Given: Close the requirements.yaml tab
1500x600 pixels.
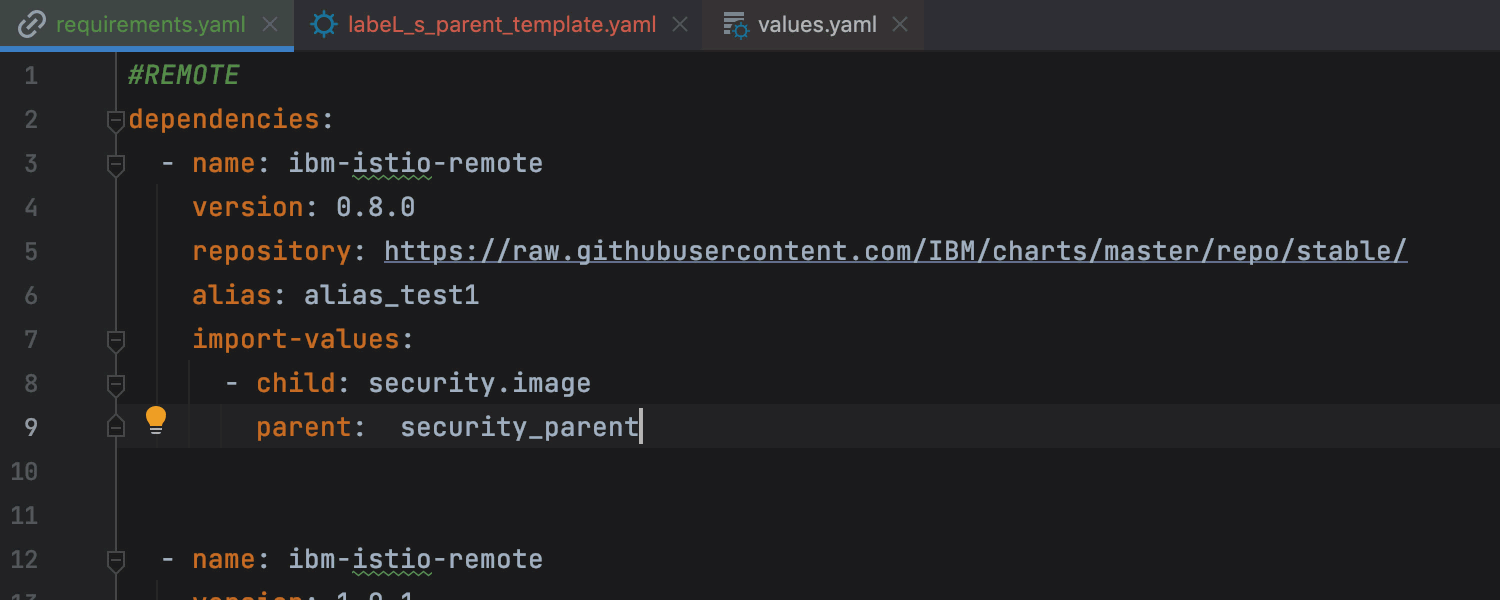Looking at the screenshot, I should click(270, 25).
